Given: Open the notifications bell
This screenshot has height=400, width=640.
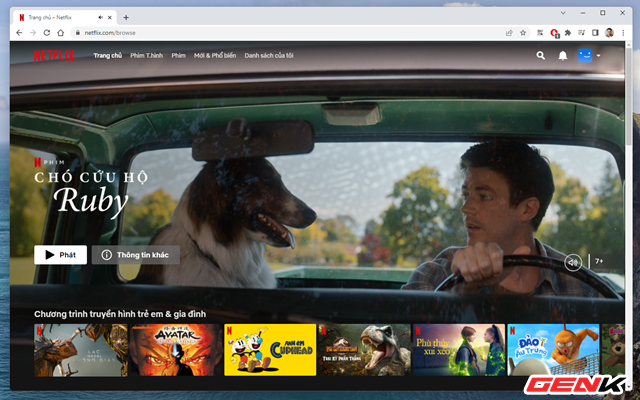Looking at the screenshot, I should [562, 56].
